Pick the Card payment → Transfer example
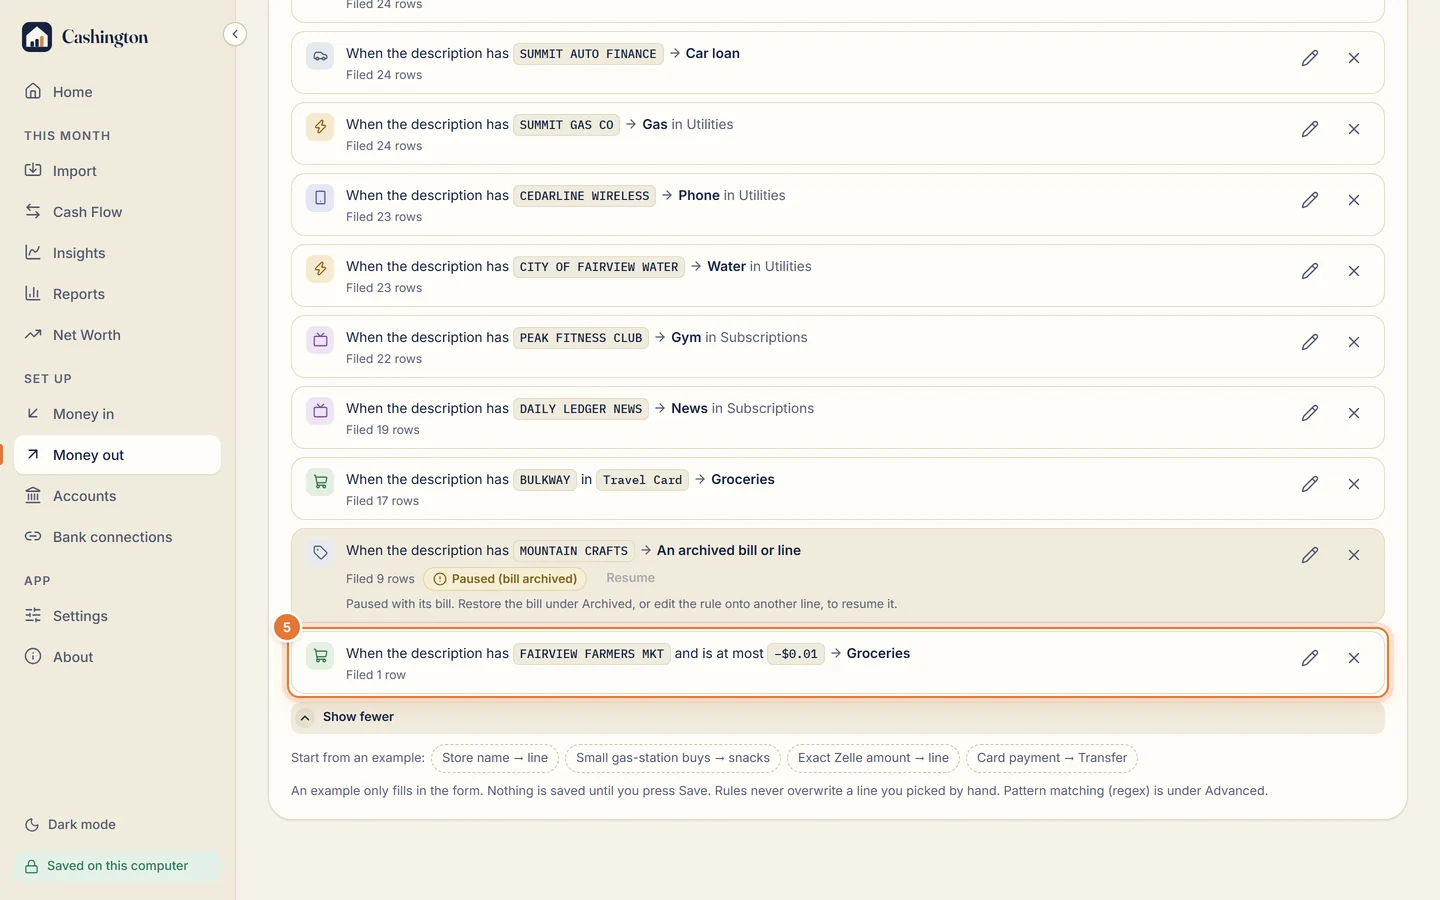Screen dimensions: 1440x900 tap(1052, 758)
